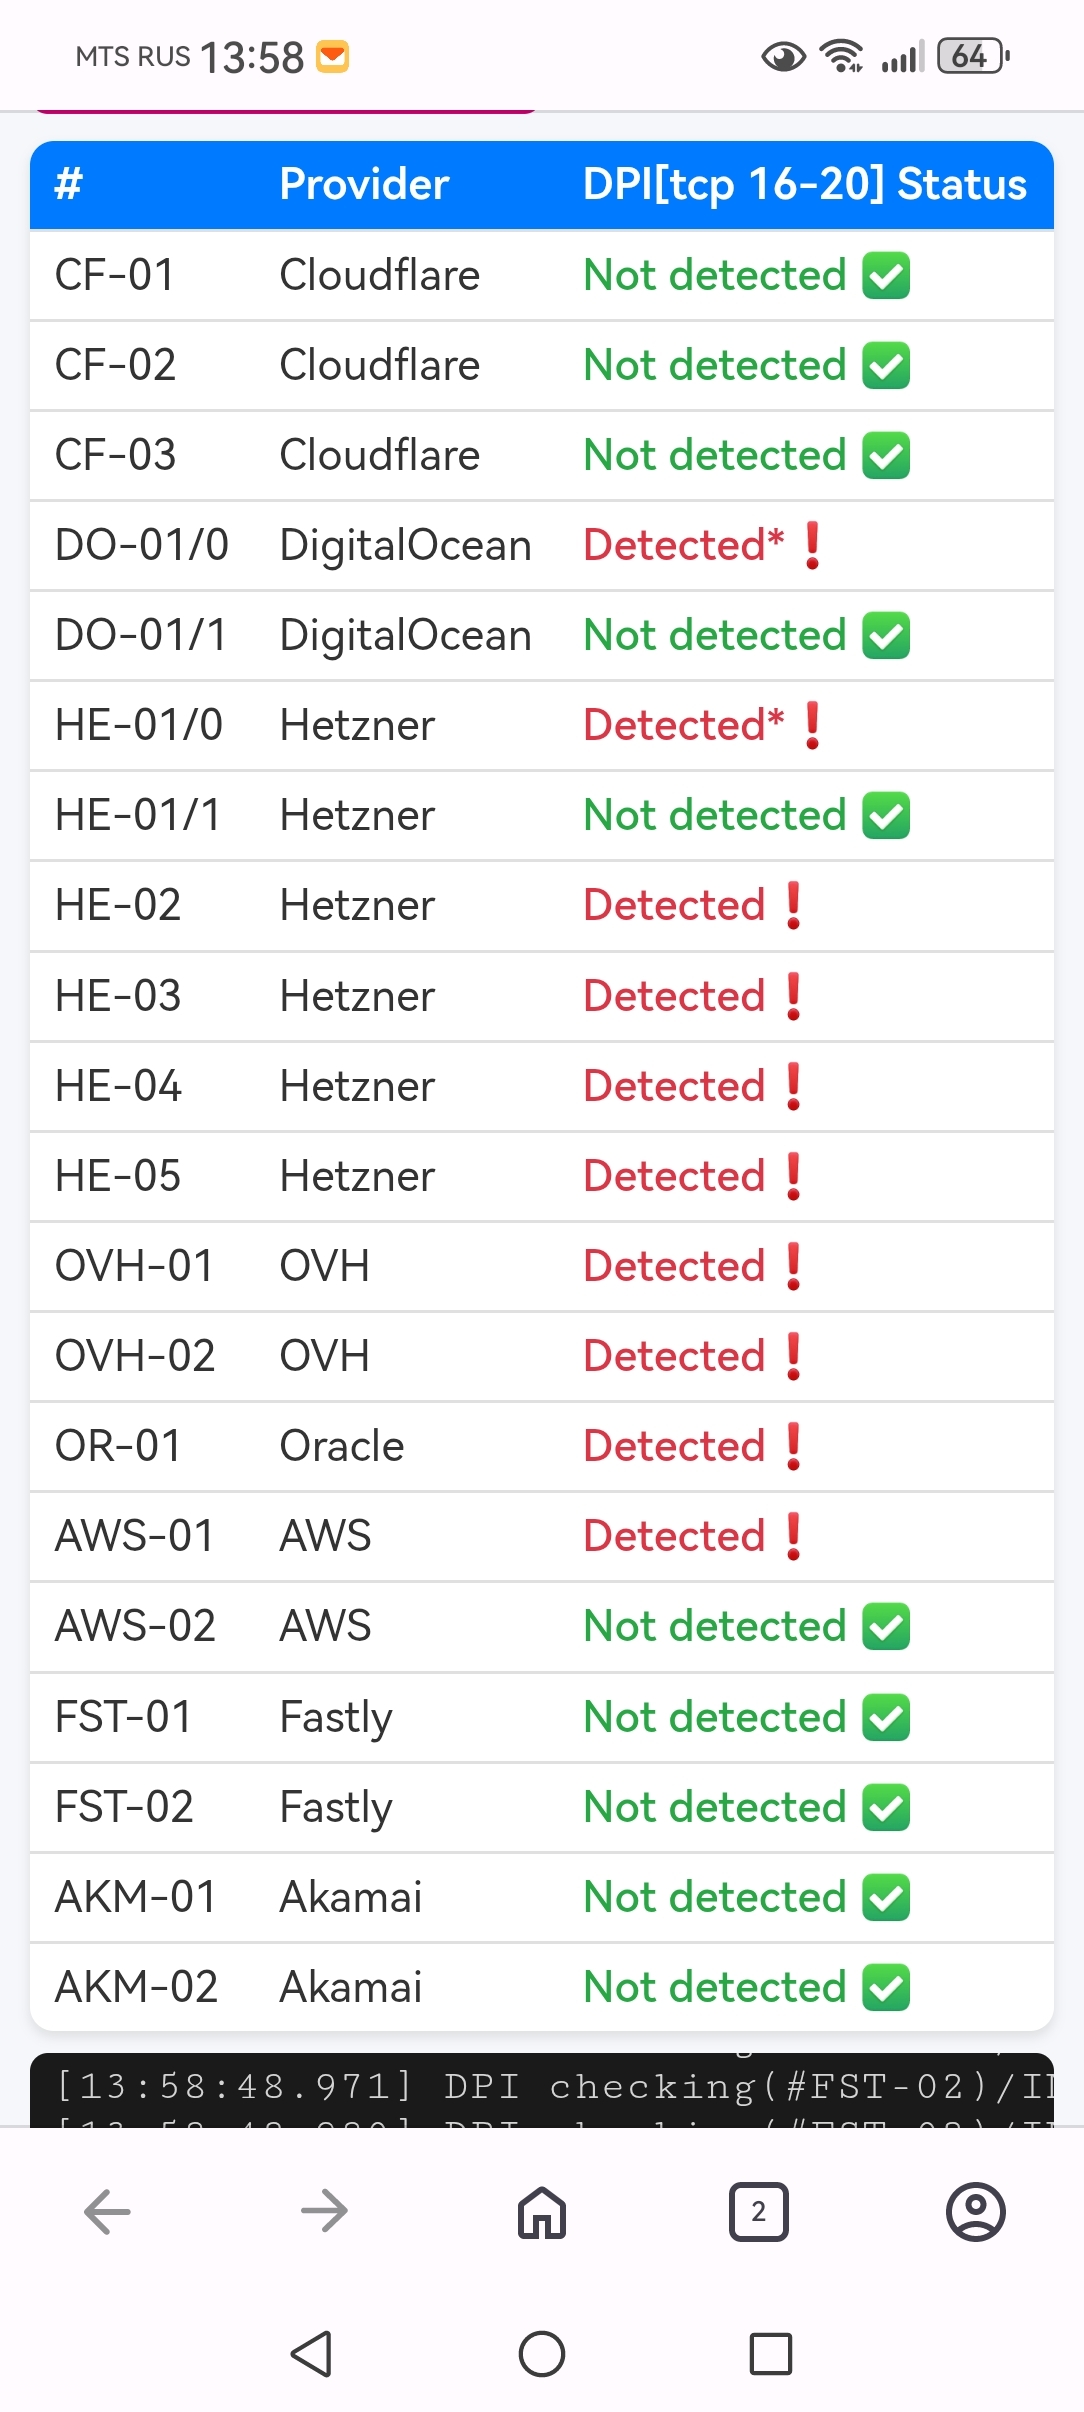Screen dimensions: 1084x2412
Task: Go to browser home page
Action: pyautogui.click(x=542, y=2211)
